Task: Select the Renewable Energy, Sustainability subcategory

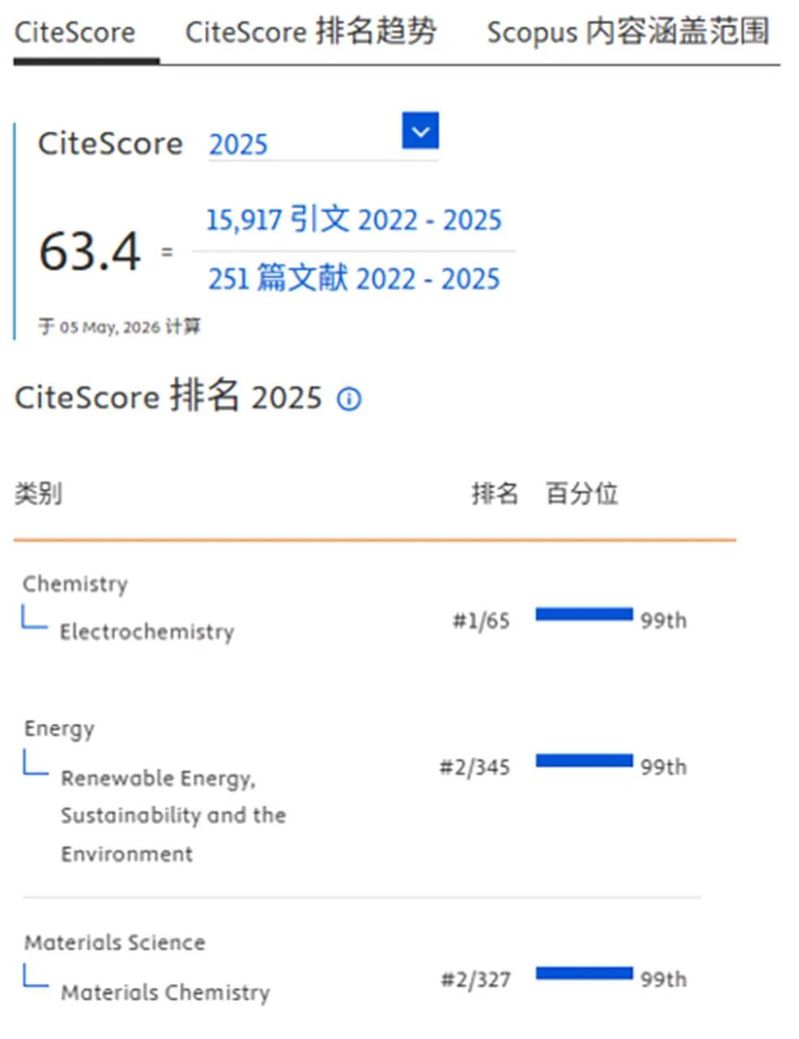Action: (174, 815)
